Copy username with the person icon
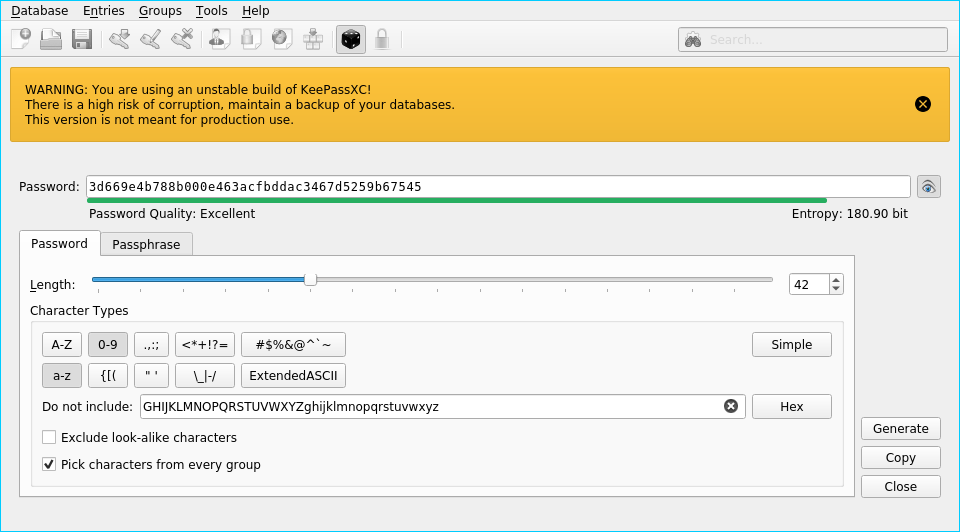This screenshot has width=960, height=532. [x=219, y=39]
